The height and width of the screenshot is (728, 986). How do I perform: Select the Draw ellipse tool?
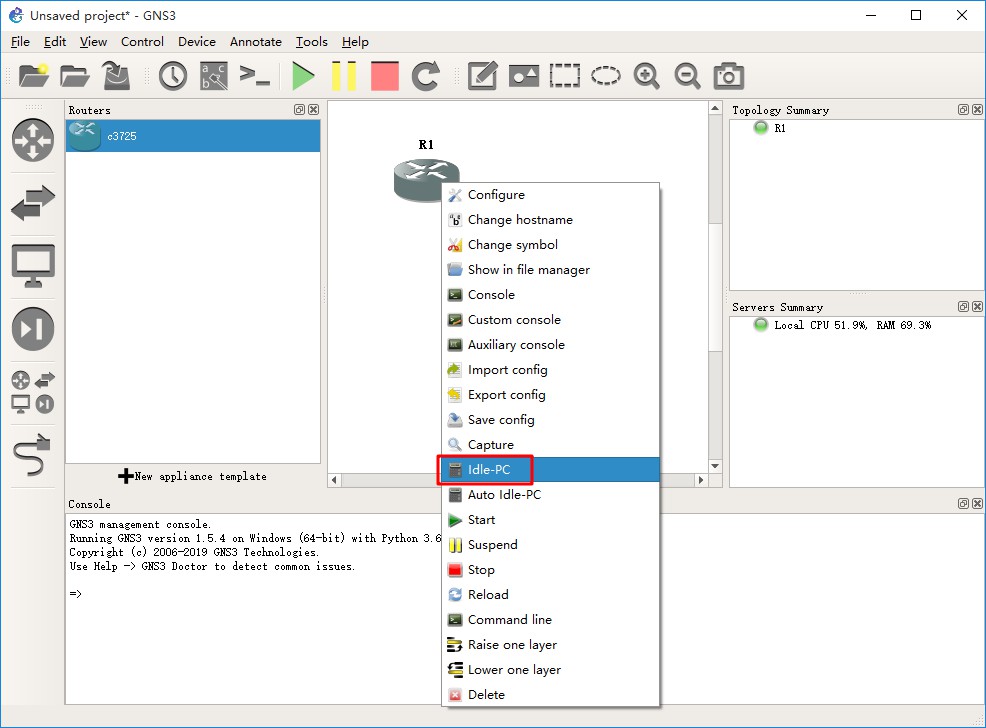tap(606, 76)
